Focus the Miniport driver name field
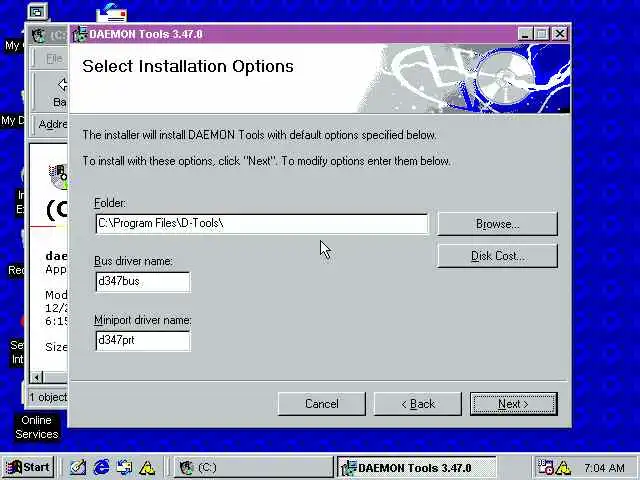Screen dimensions: 640x480 click(142, 340)
